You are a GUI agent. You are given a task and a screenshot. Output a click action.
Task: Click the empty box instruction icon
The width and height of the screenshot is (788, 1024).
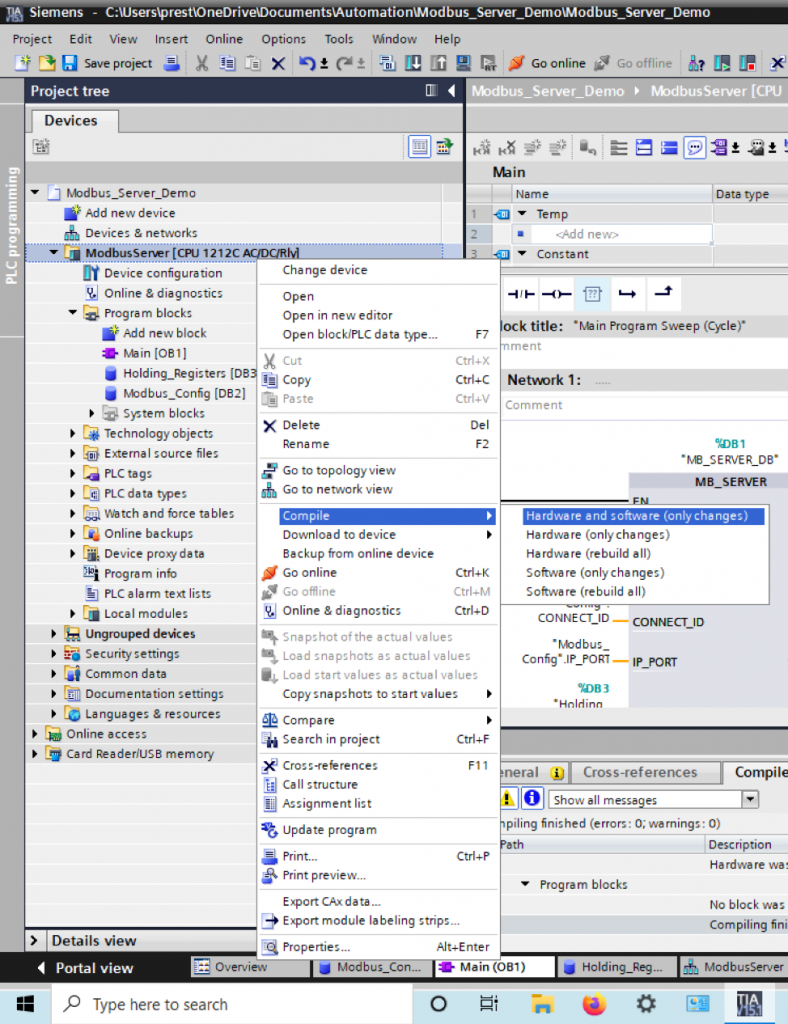(x=592, y=294)
